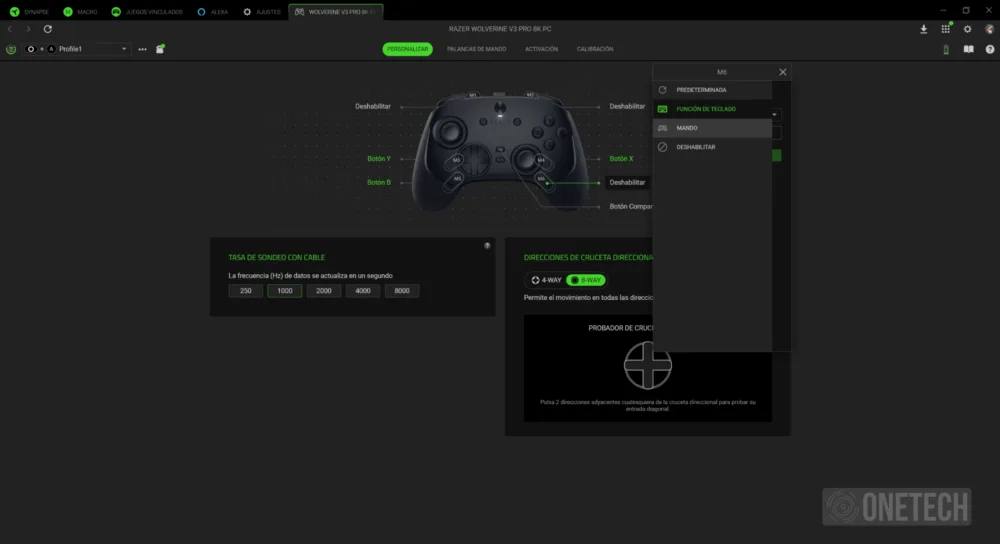Open the Synapse home tab

[x=29, y=11]
